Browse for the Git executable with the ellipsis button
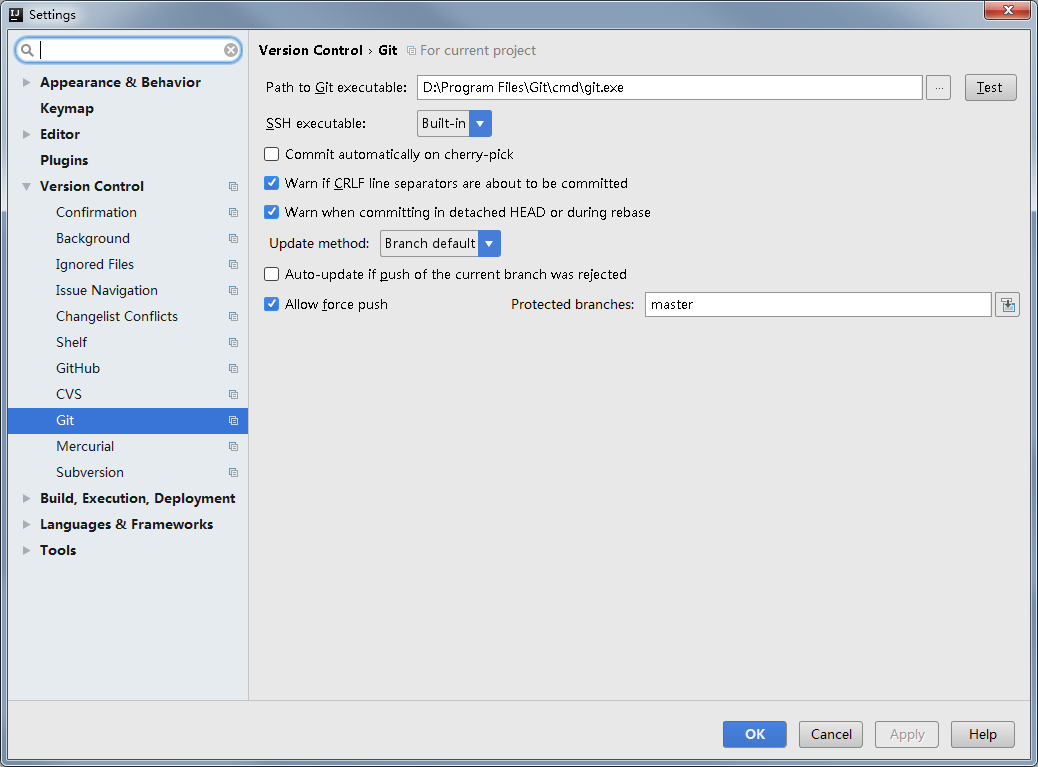 coord(938,87)
